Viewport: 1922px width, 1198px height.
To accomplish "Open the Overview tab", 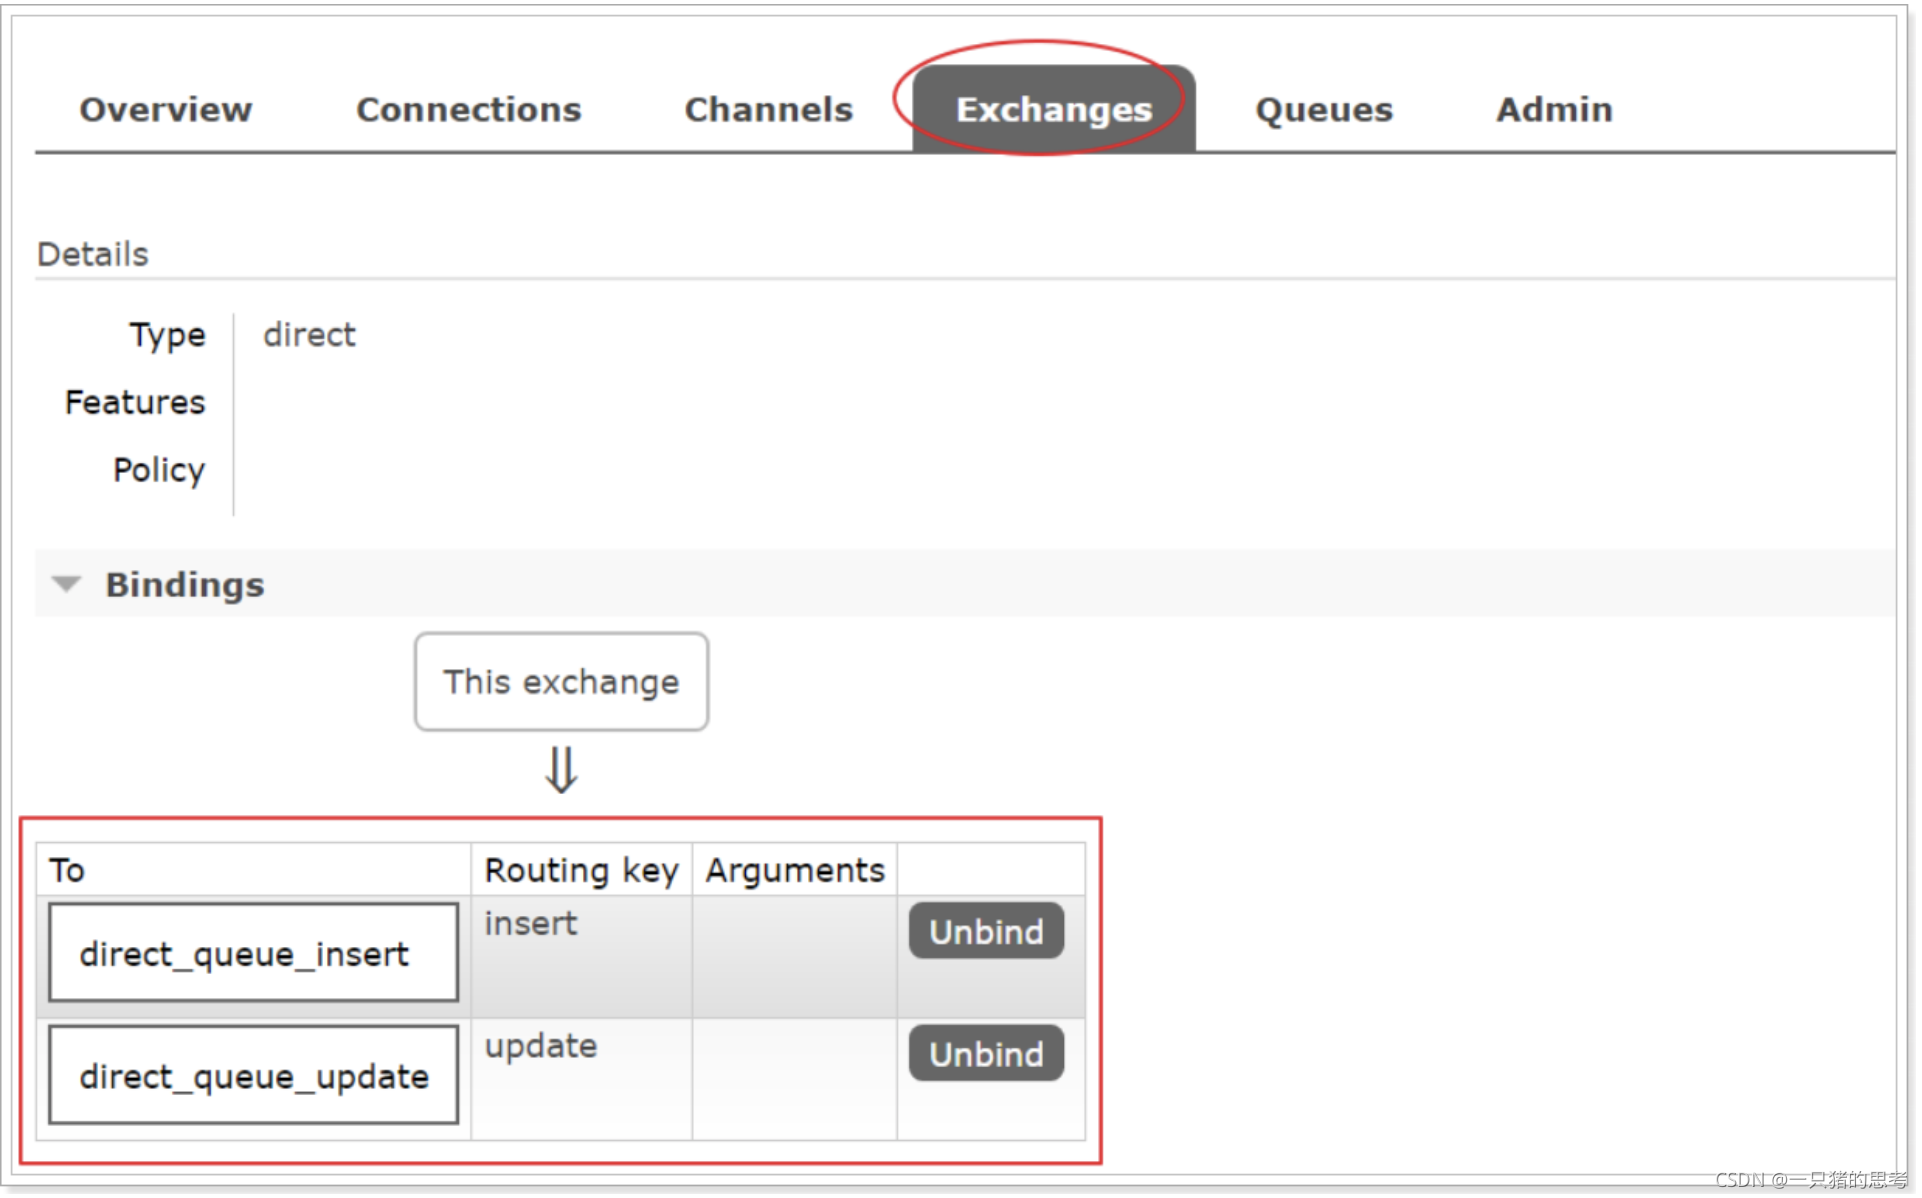I will (x=165, y=109).
